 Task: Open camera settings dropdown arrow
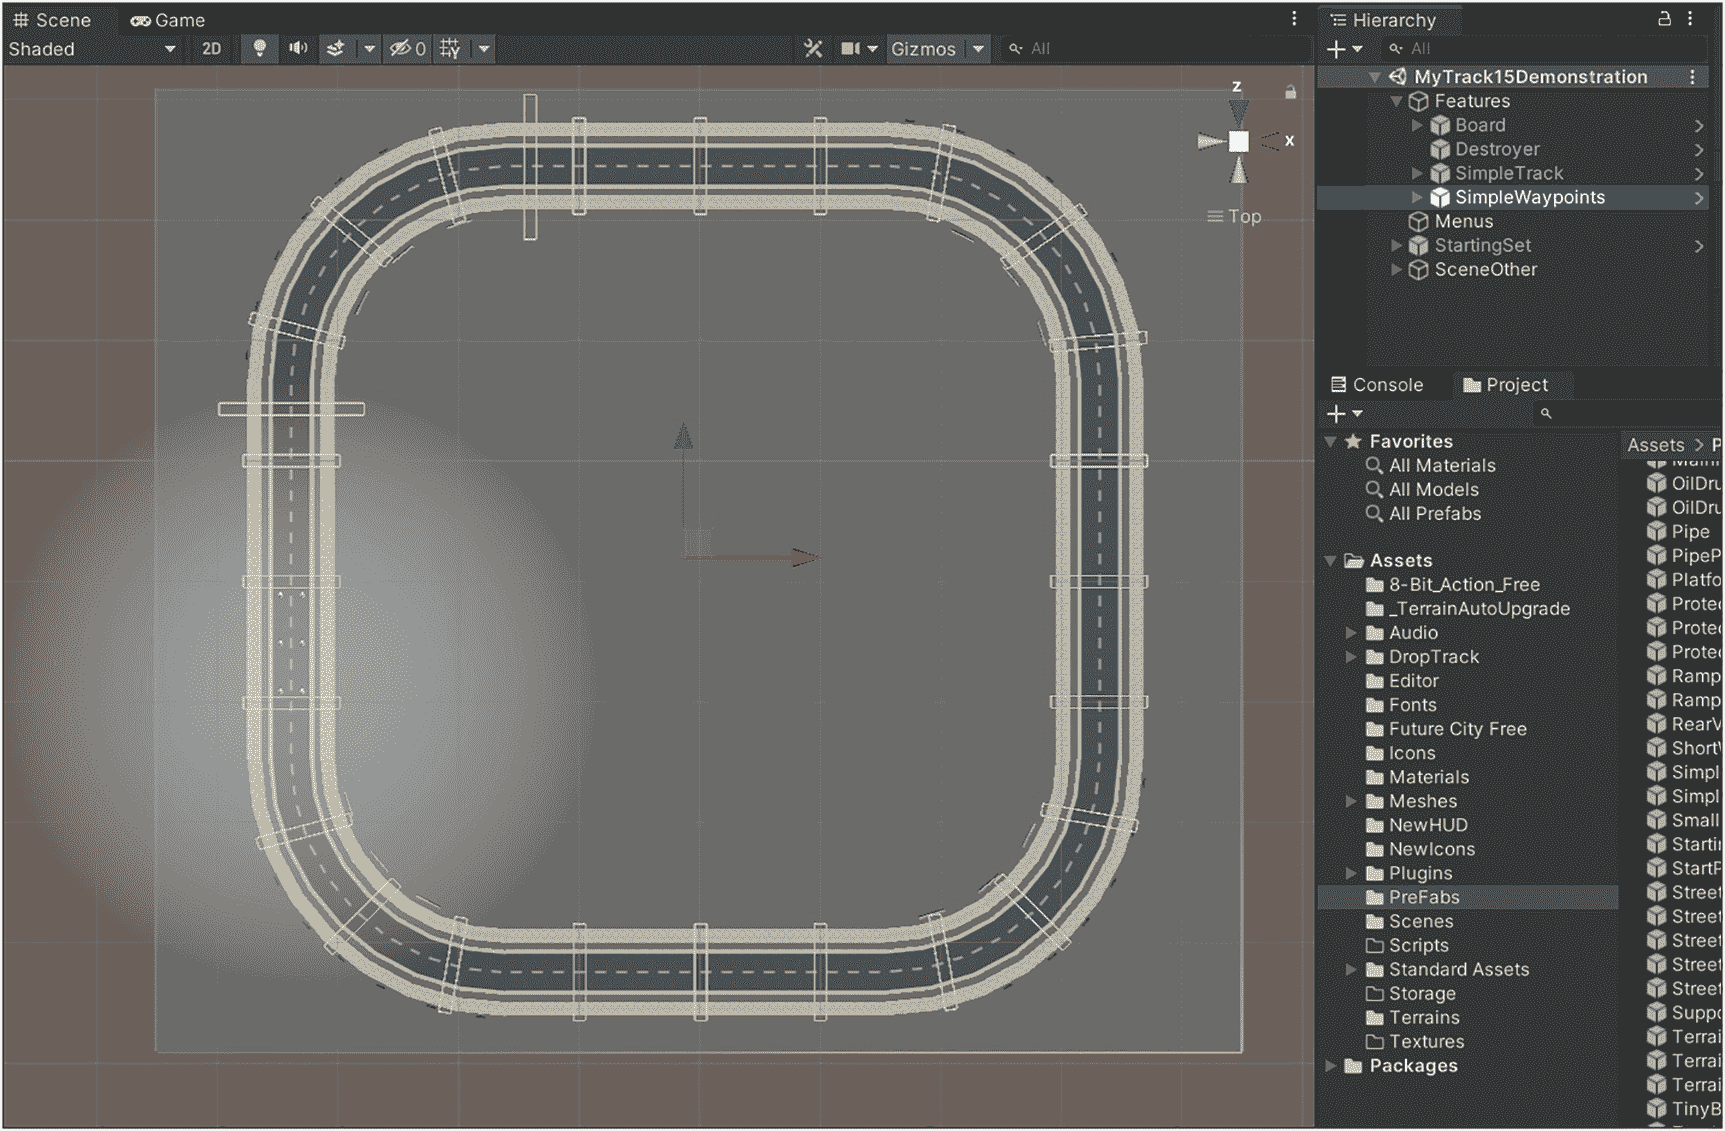tap(873, 48)
